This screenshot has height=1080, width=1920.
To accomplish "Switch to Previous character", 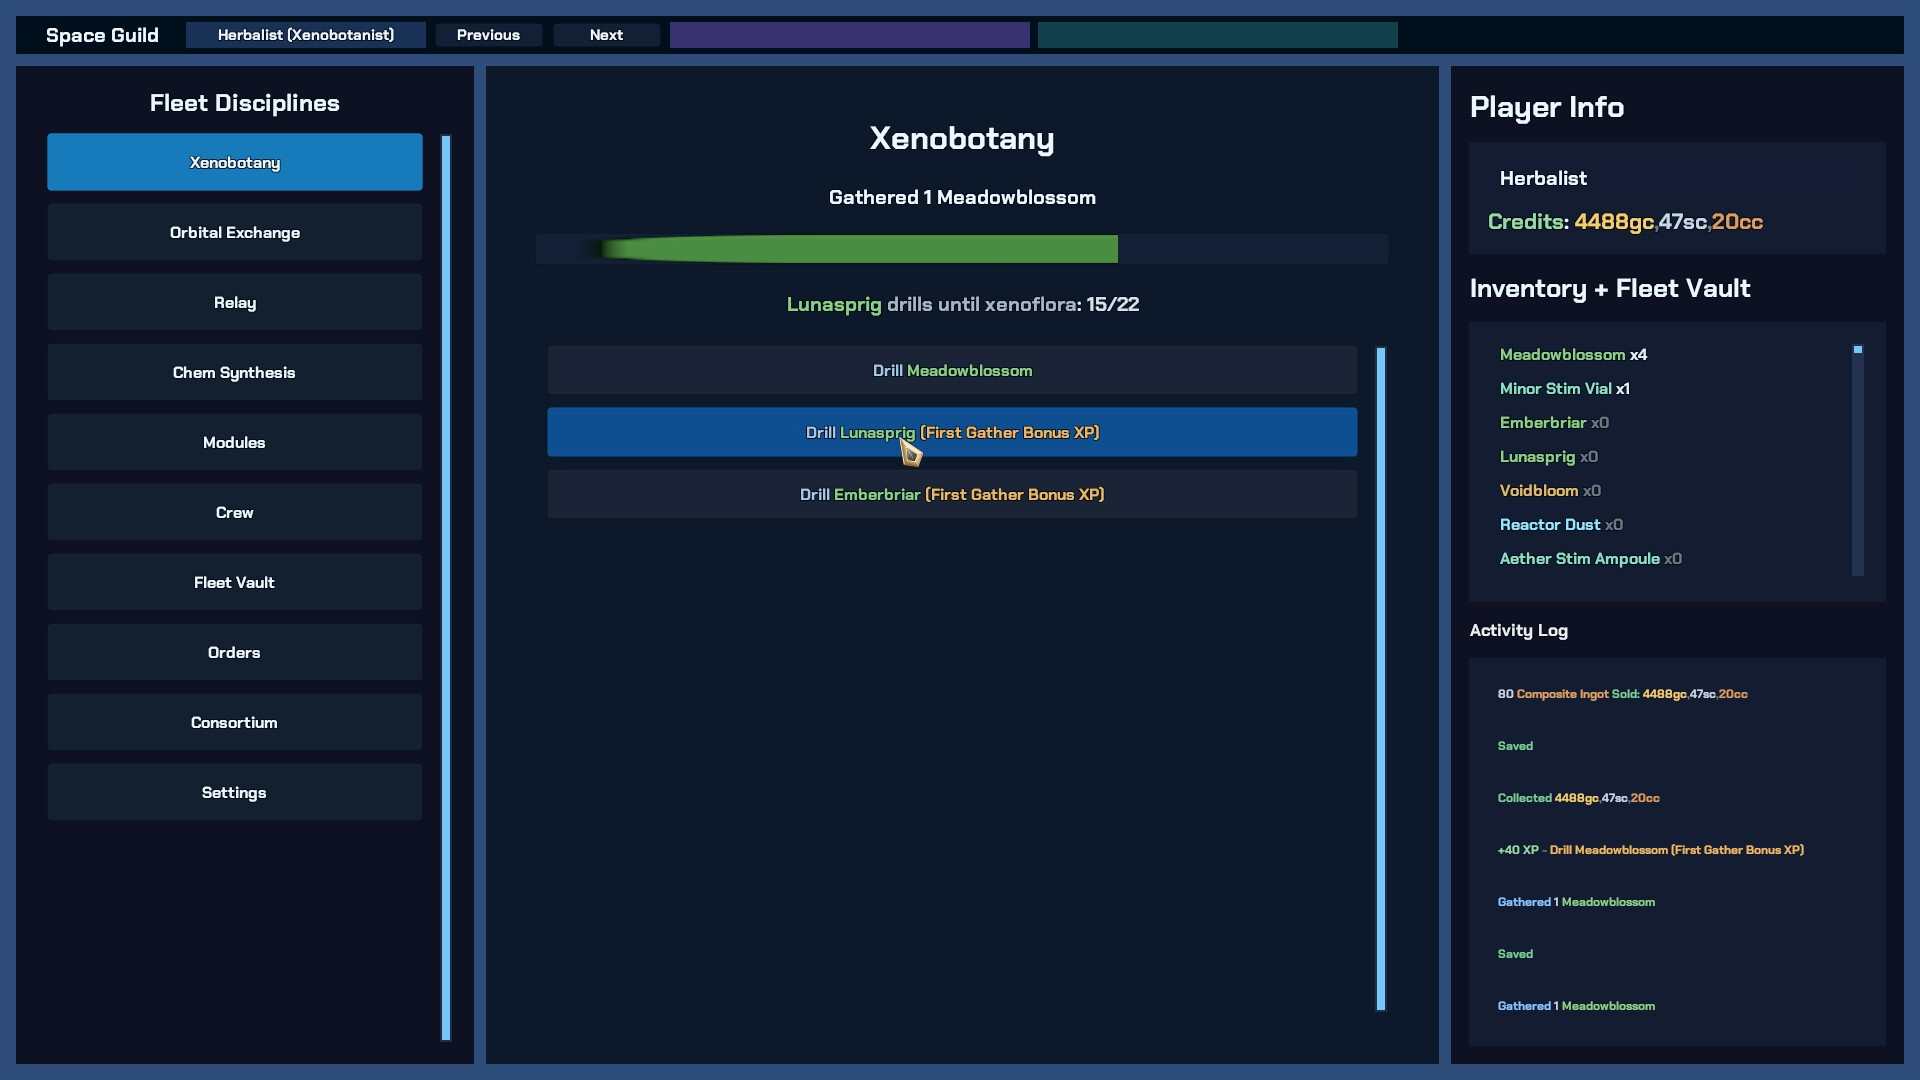I will coord(488,35).
